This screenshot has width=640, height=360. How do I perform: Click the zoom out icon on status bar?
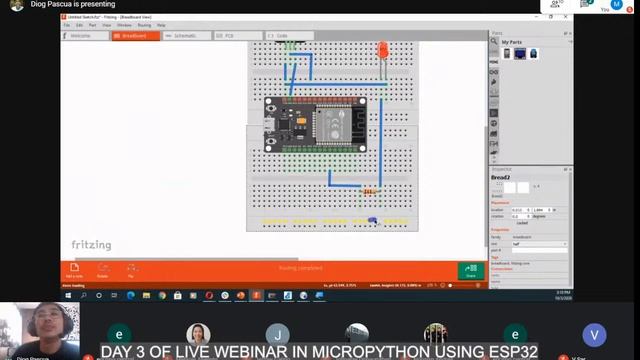point(442,285)
